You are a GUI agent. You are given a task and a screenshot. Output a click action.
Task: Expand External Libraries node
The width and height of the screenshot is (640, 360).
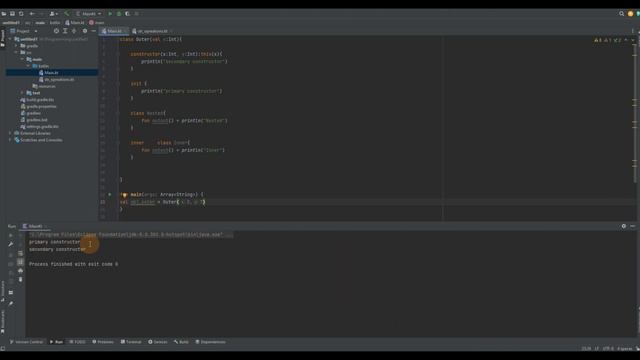coord(10,133)
